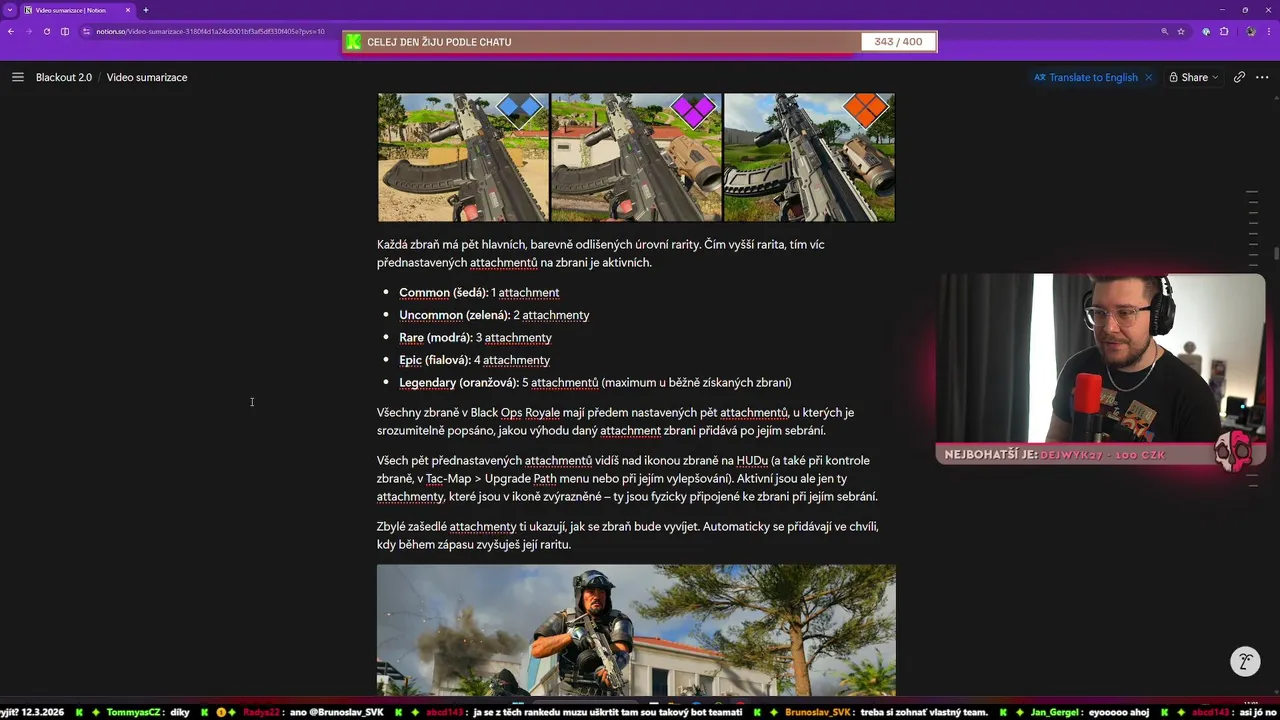Click the text Upgrade Path
Screen dimensions: 1280x720
(520, 479)
